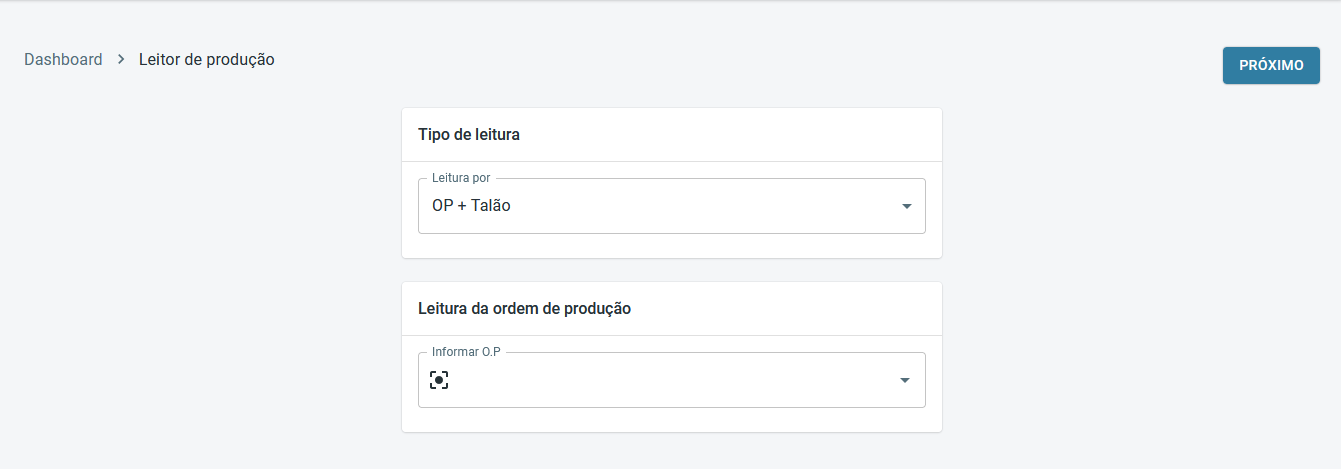Go to the Dashboard breadcrumb link
The width and height of the screenshot is (1341, 469).
click(63, 60)
